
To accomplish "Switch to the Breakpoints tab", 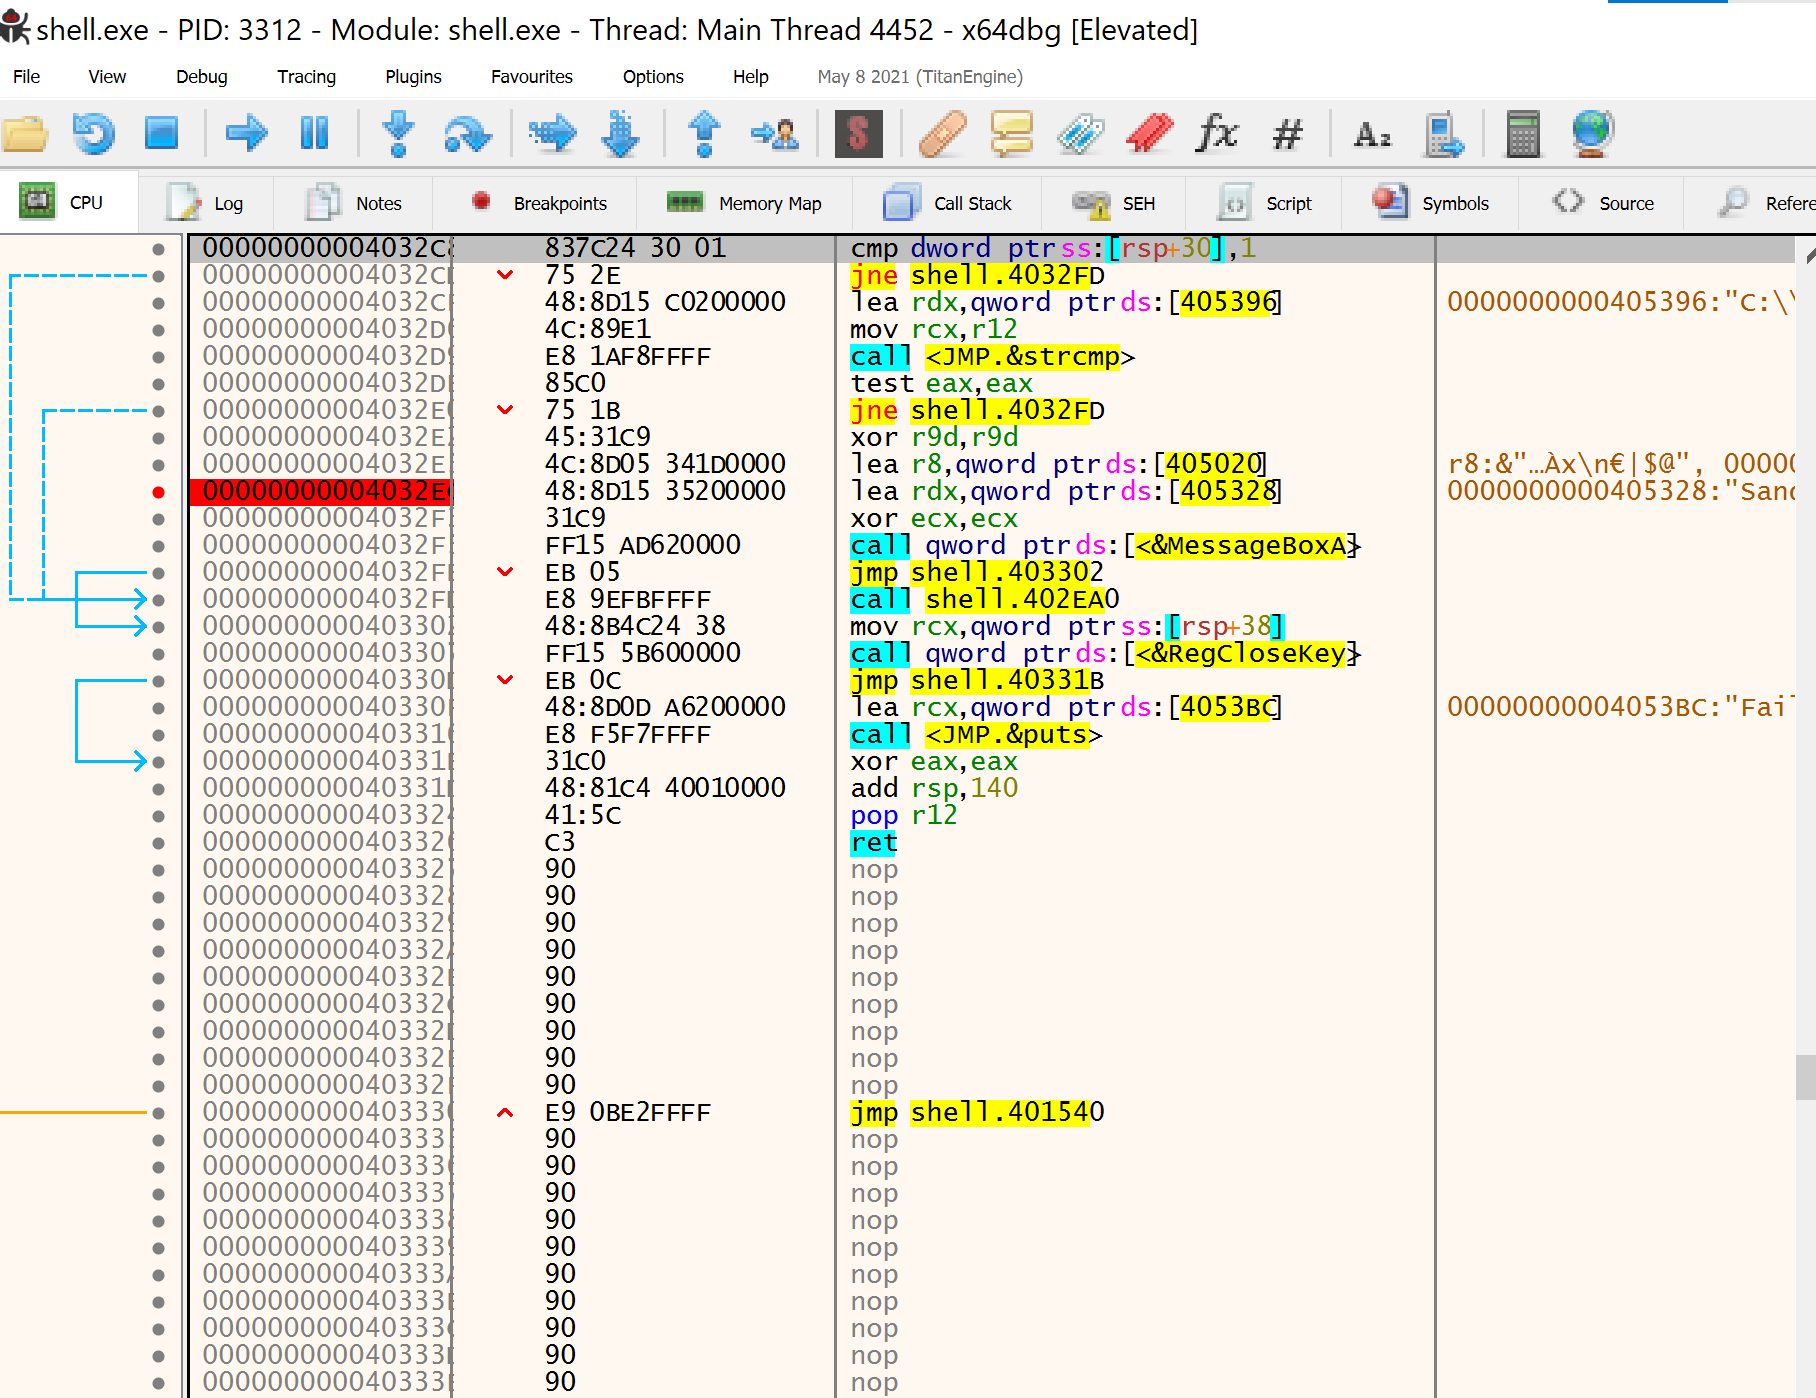I will coord(536,203).
